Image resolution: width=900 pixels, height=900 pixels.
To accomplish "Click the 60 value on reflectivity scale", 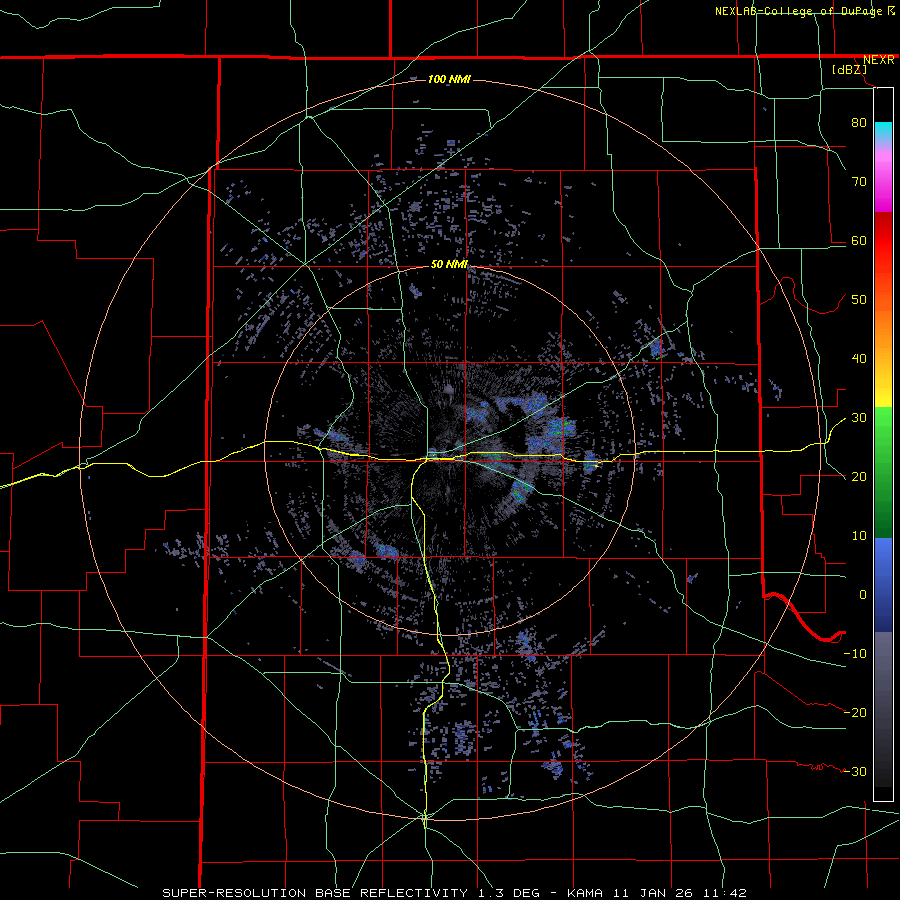I will tap(859, 240).
